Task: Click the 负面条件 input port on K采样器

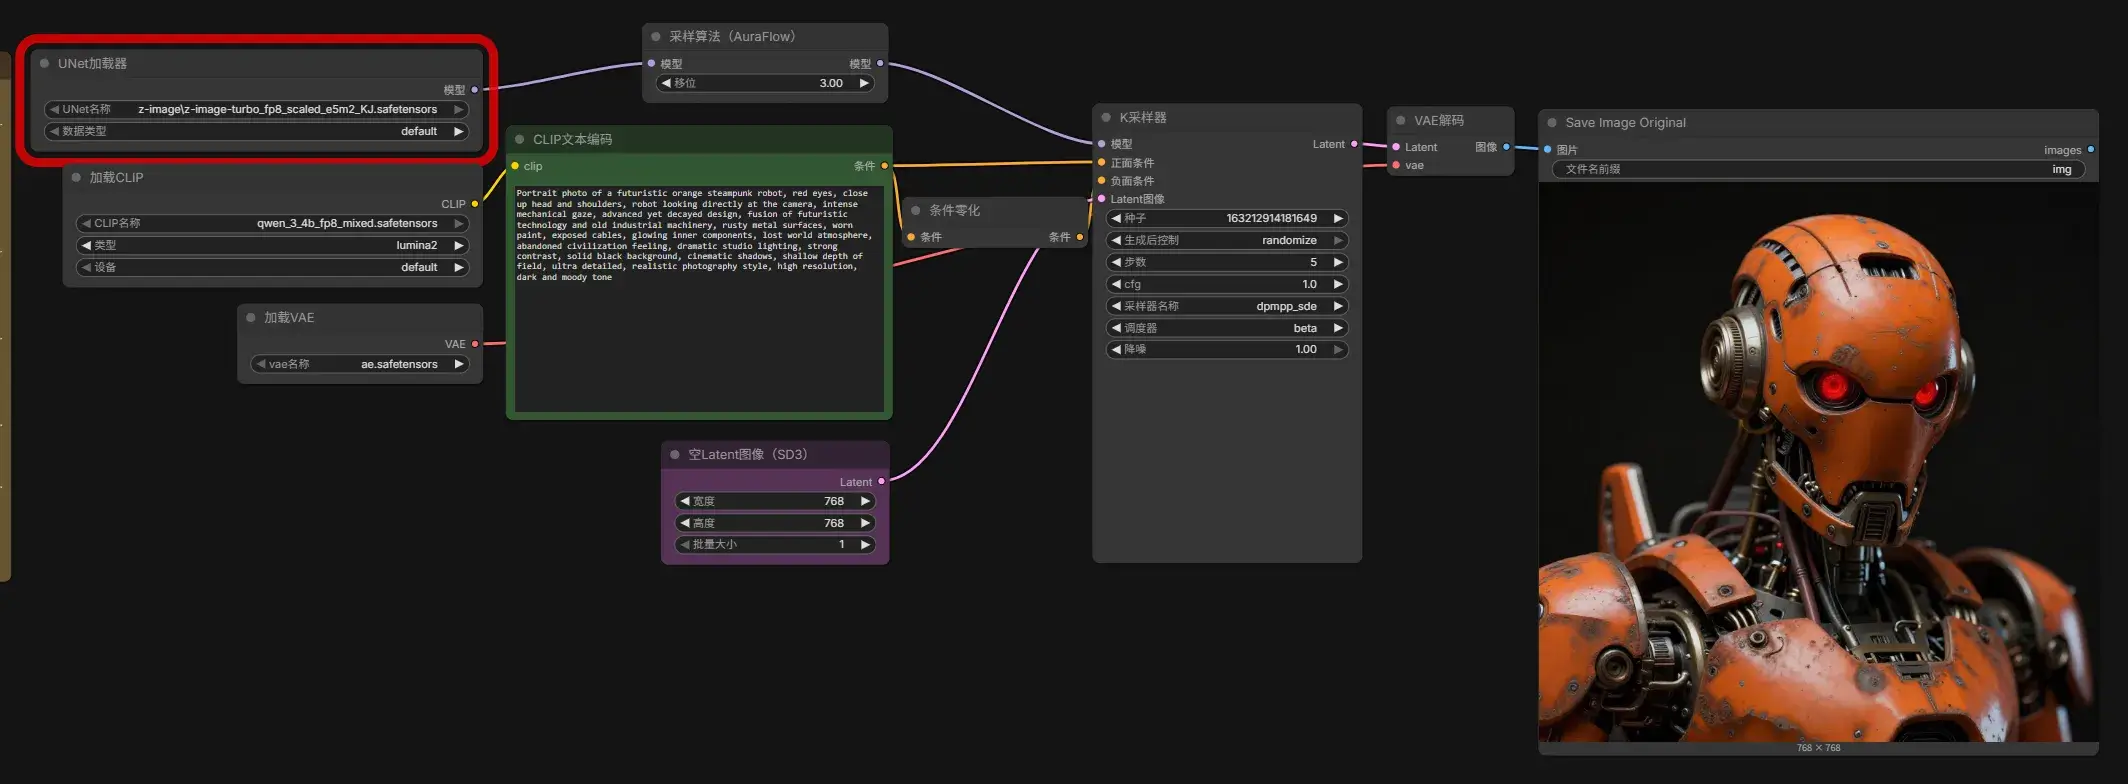Action: tap(1102, 180)
